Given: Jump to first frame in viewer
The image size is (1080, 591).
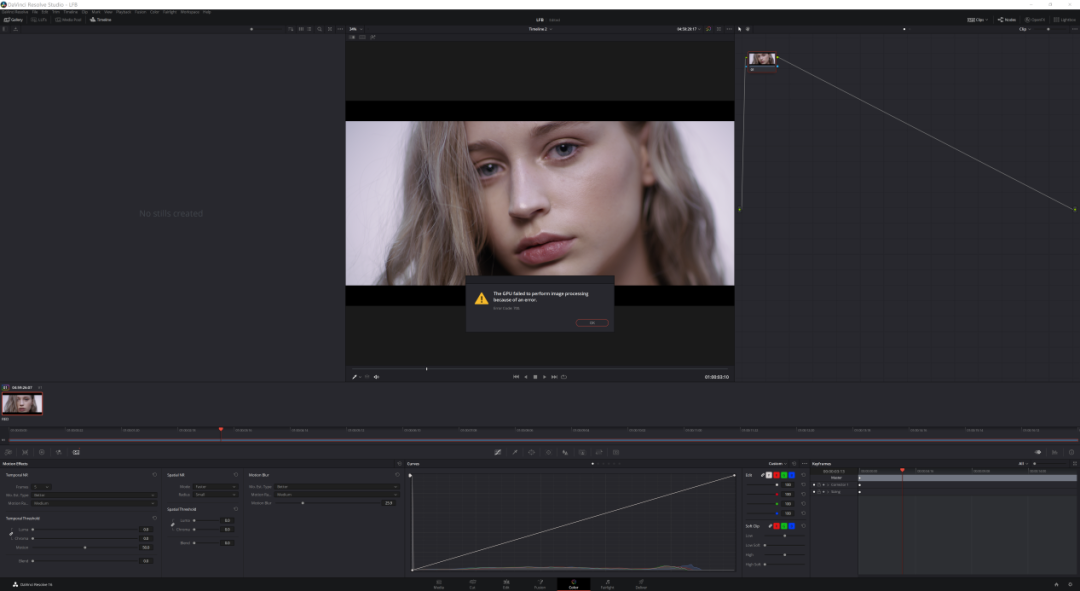Looking at the screenshot, I should [x=515, y=377].
